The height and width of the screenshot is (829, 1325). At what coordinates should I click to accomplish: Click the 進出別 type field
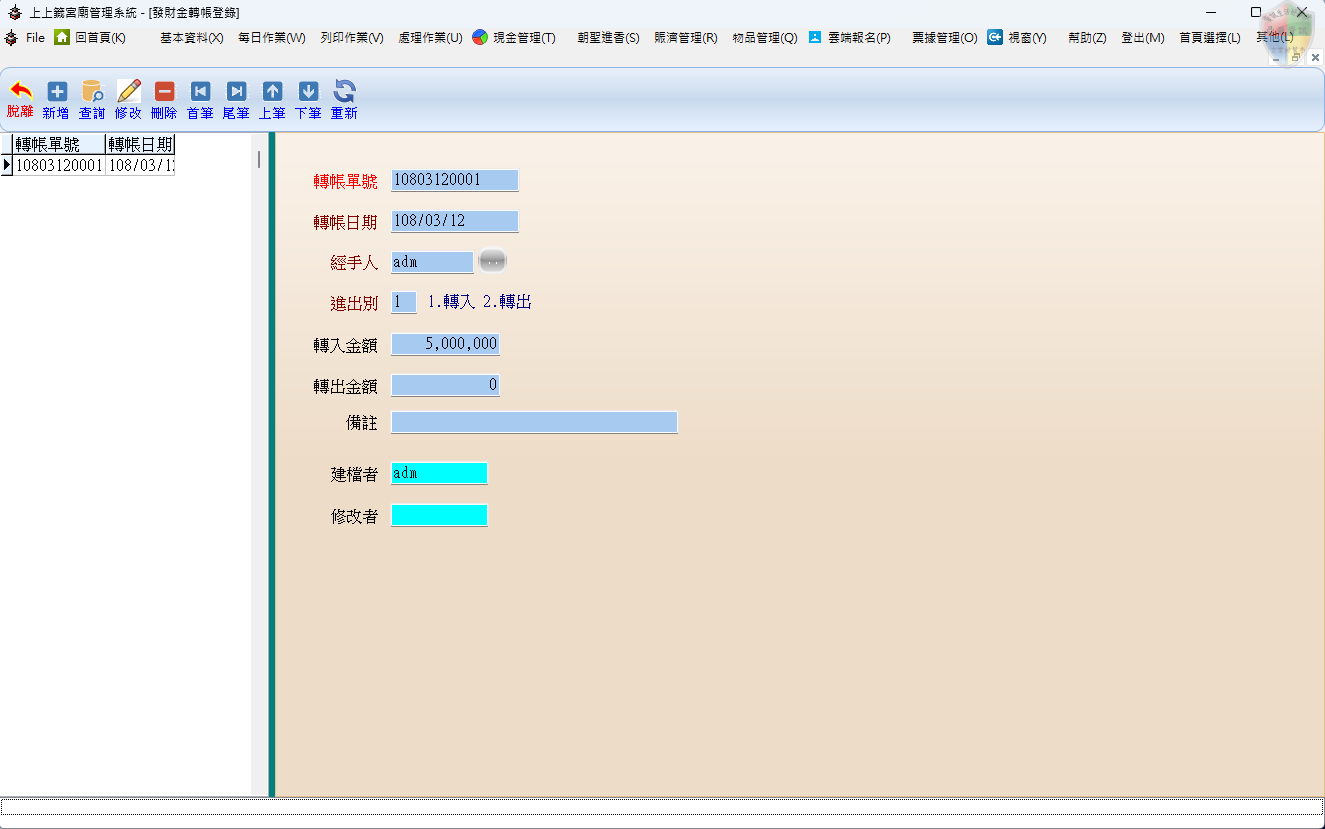[403, 302]
